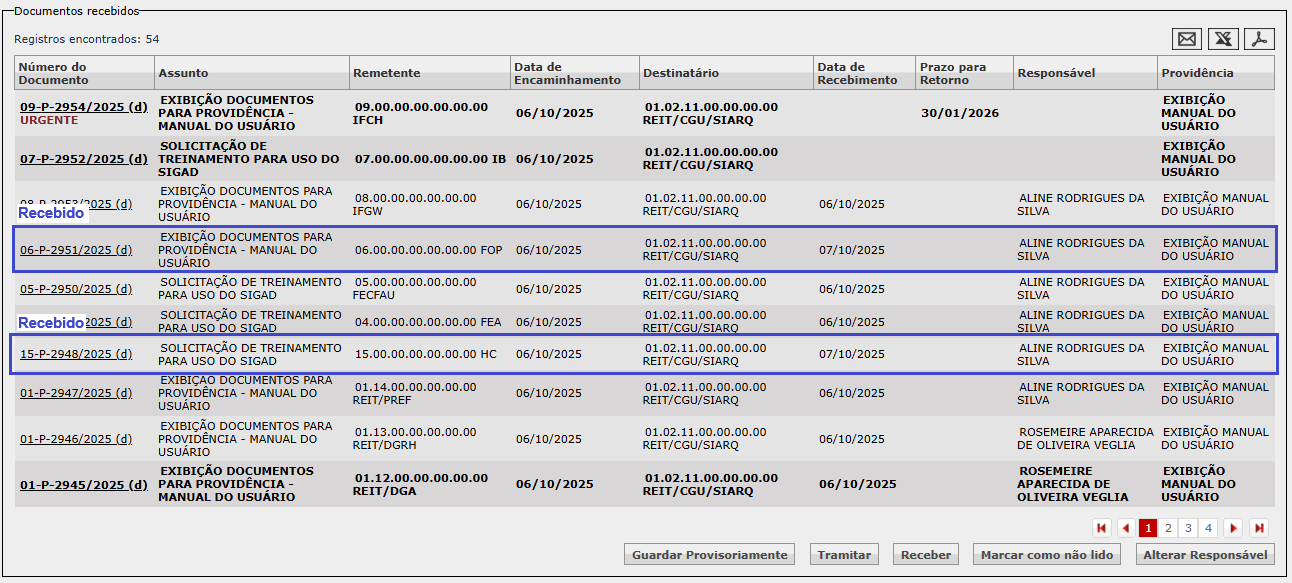Open document 06-P-2951/2025 link
The height and width of the screenshot is (583, 1292).
click(x=76, y=250)
